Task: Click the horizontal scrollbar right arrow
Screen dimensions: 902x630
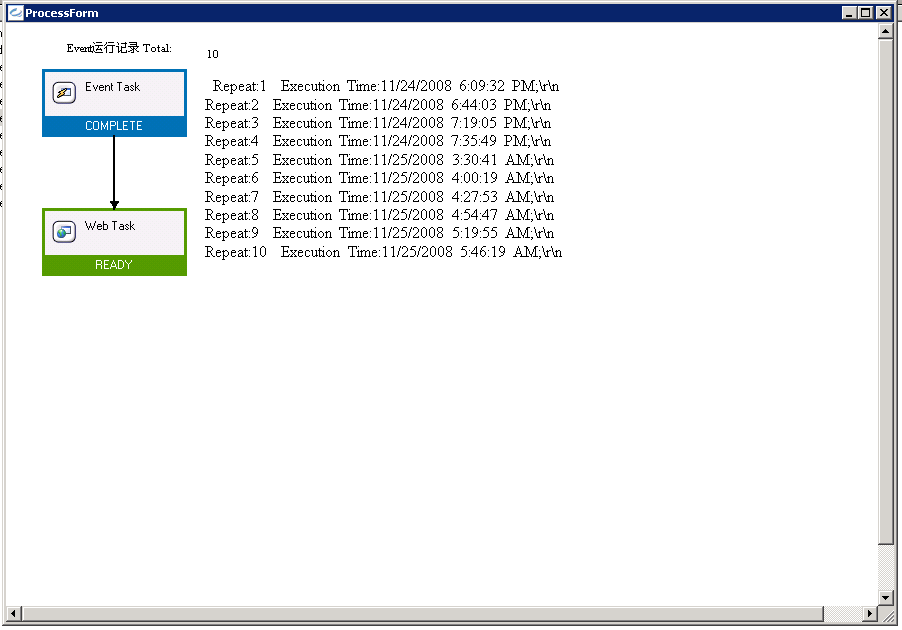Action: pyautogui.click(x=869, y=614)
